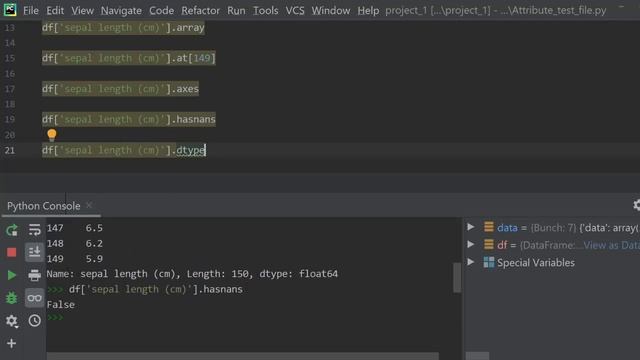Expand Special Variables node
The width and height of the screenshot is (640, 360).
471,262
